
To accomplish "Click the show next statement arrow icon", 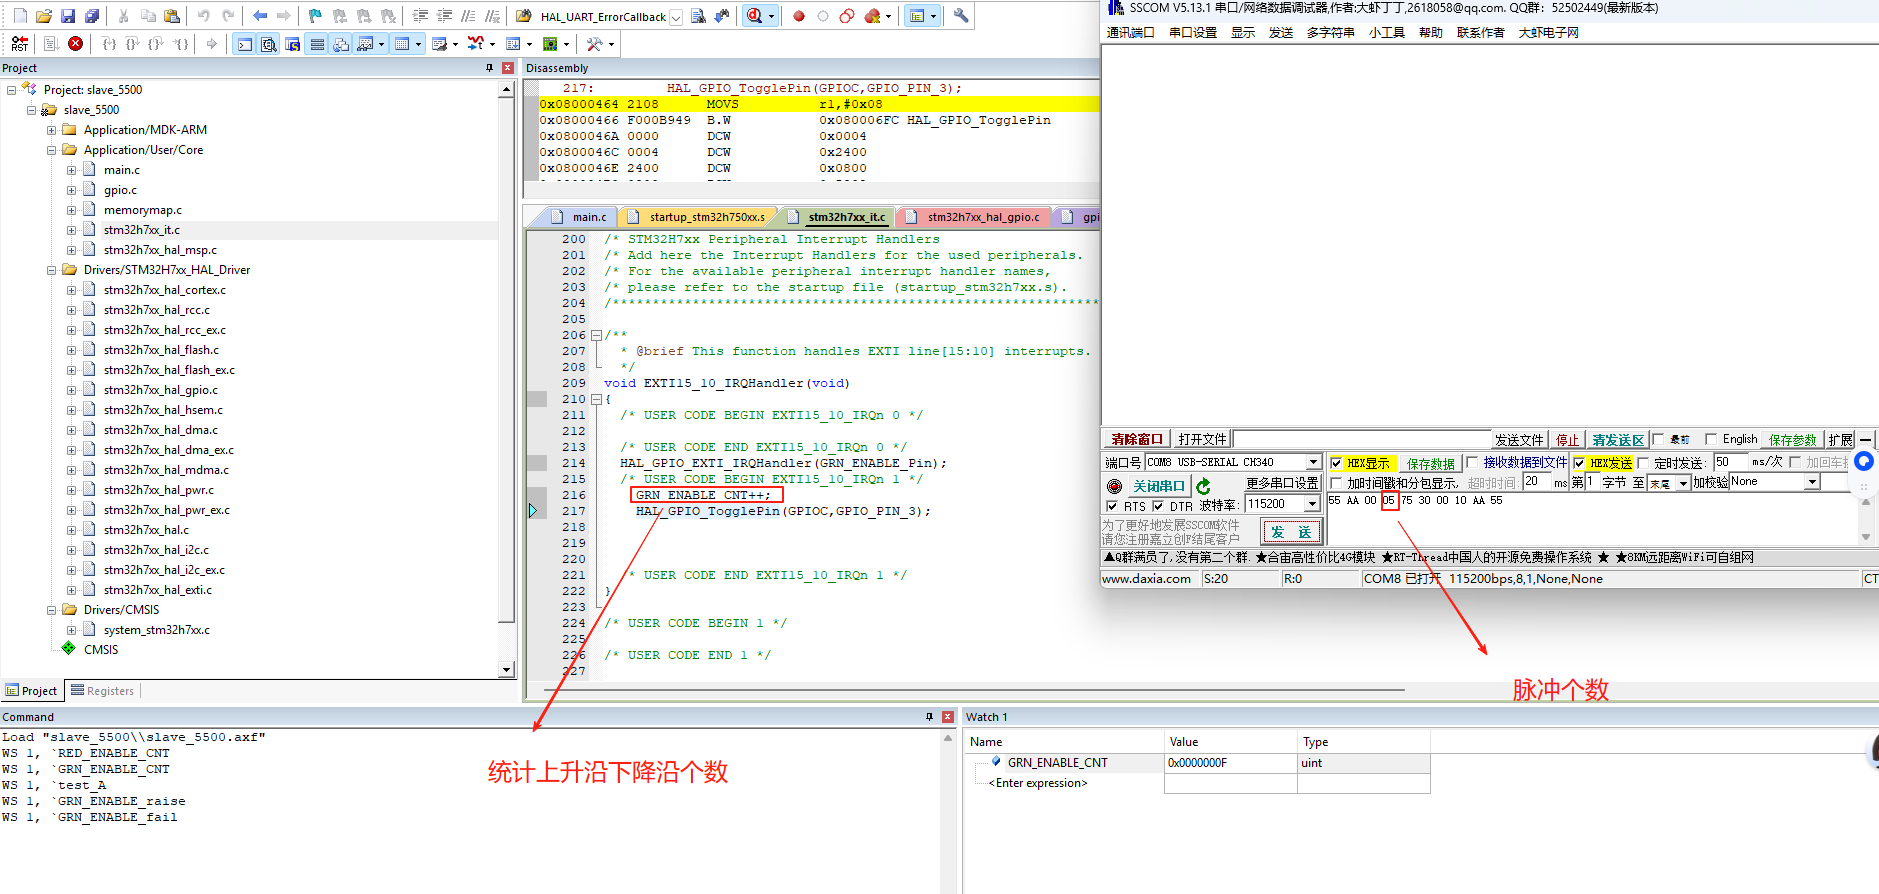I will (x=211, y=44).
